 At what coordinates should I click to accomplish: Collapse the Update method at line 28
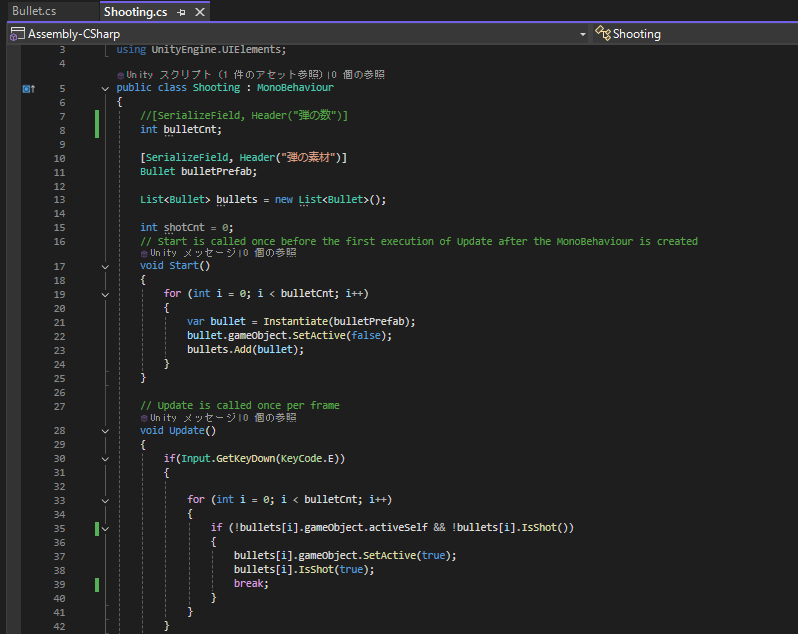105,431
